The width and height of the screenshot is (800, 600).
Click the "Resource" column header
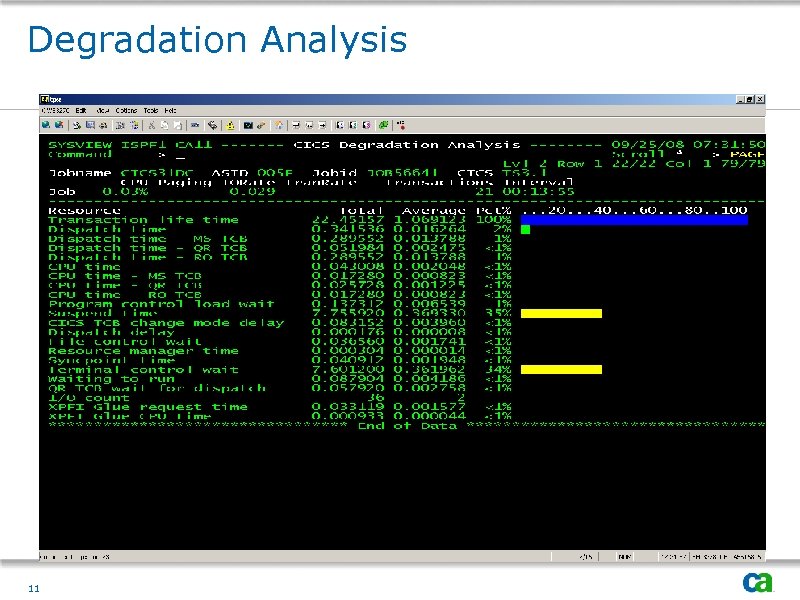84,211
